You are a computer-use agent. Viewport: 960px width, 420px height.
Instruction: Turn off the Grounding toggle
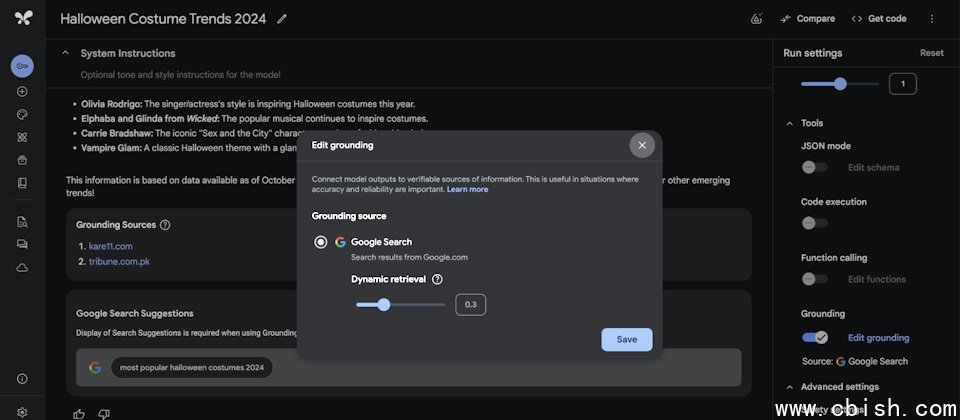814,338
